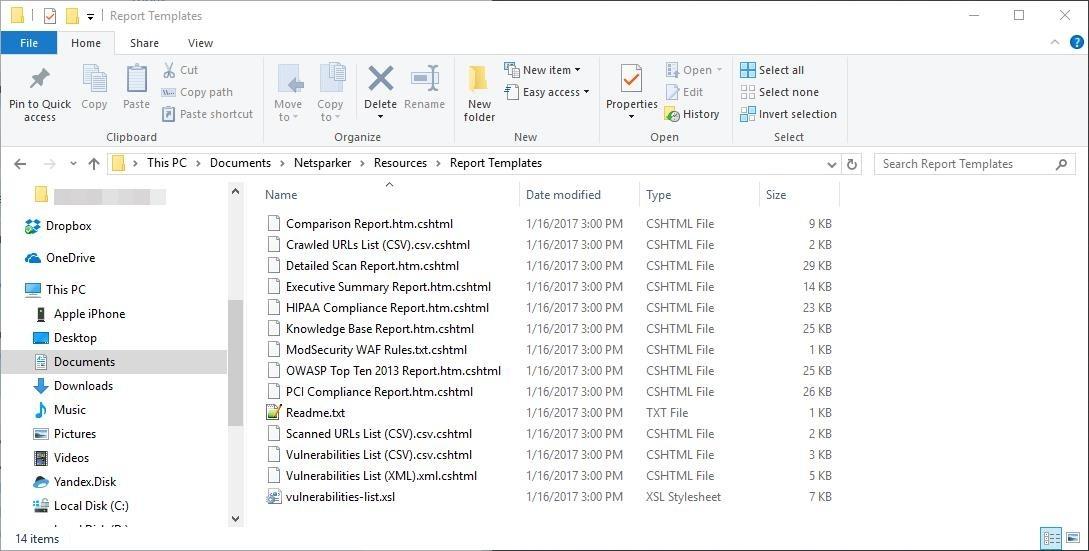
Task: Refresh the folder view with refresh icon
Action: tap(852, 164)
